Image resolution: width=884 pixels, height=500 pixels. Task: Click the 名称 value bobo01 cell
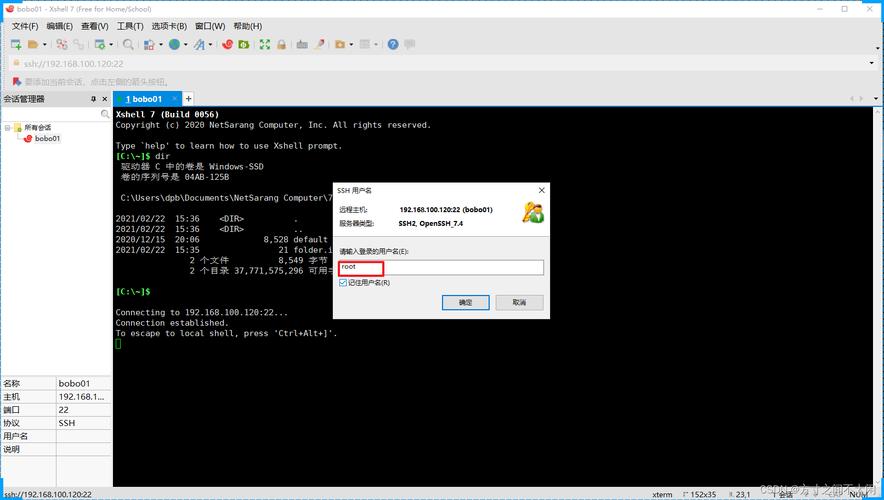[x=84, y=383]
